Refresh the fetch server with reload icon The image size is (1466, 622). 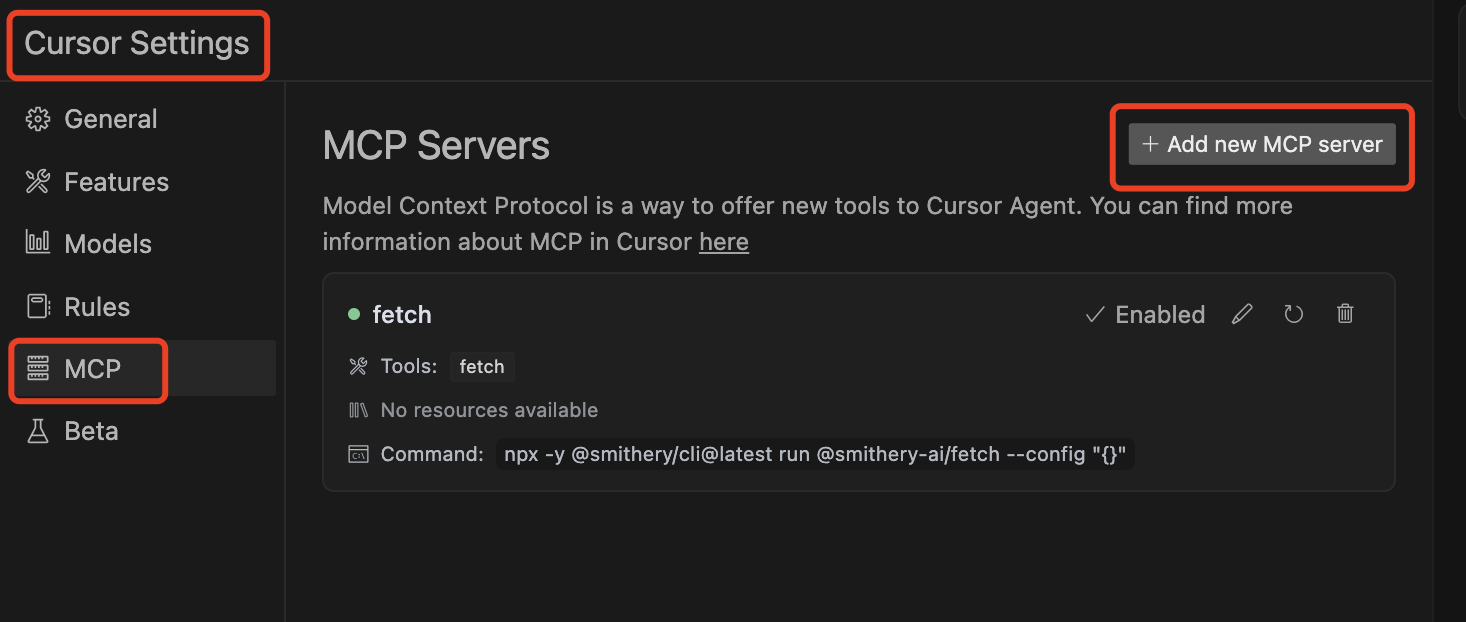(x=1294, y=314)
